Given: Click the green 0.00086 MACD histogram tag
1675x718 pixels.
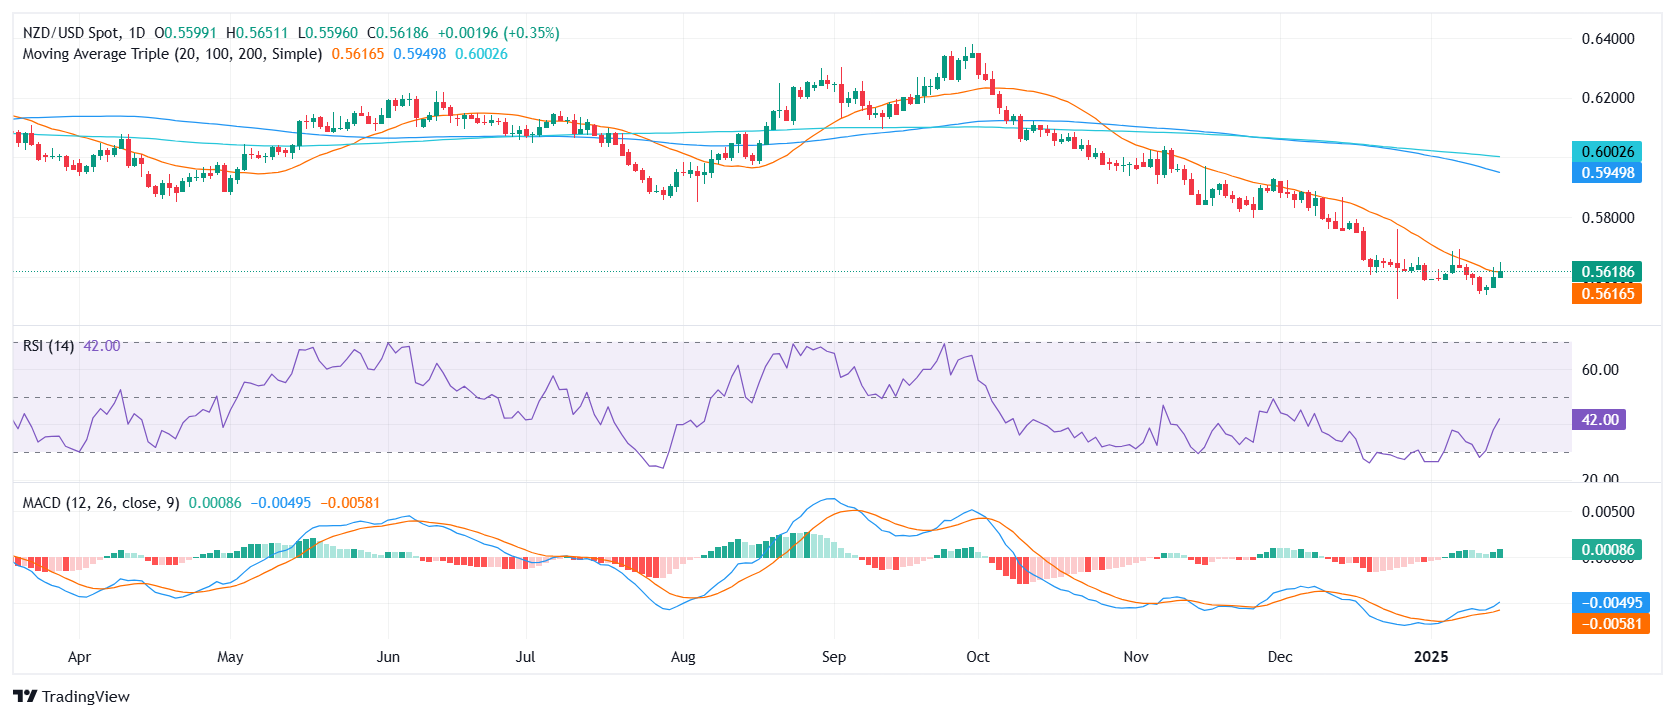Looking at the screenshot, I should [1607, 550].
